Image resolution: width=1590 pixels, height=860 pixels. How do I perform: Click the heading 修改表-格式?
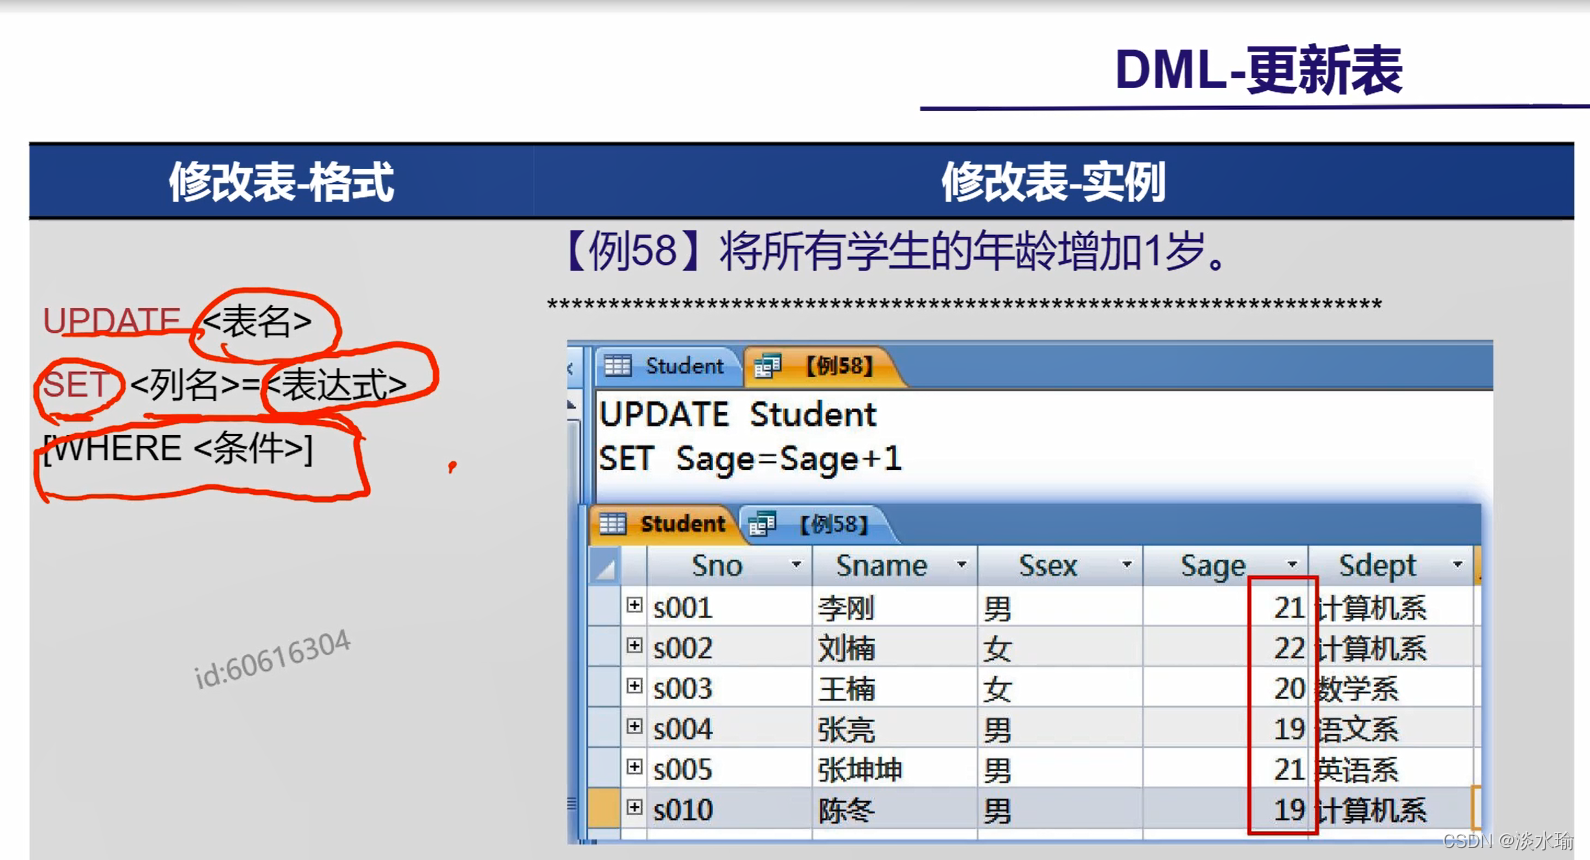click(x=281, y=182)
